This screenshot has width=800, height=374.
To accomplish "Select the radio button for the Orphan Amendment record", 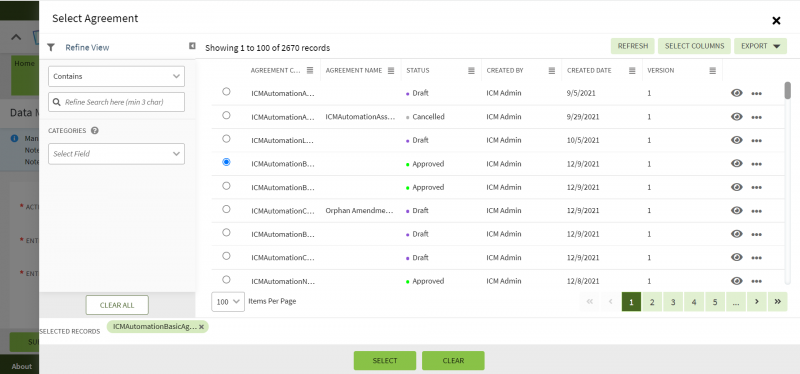I will (x=226, y=209).
